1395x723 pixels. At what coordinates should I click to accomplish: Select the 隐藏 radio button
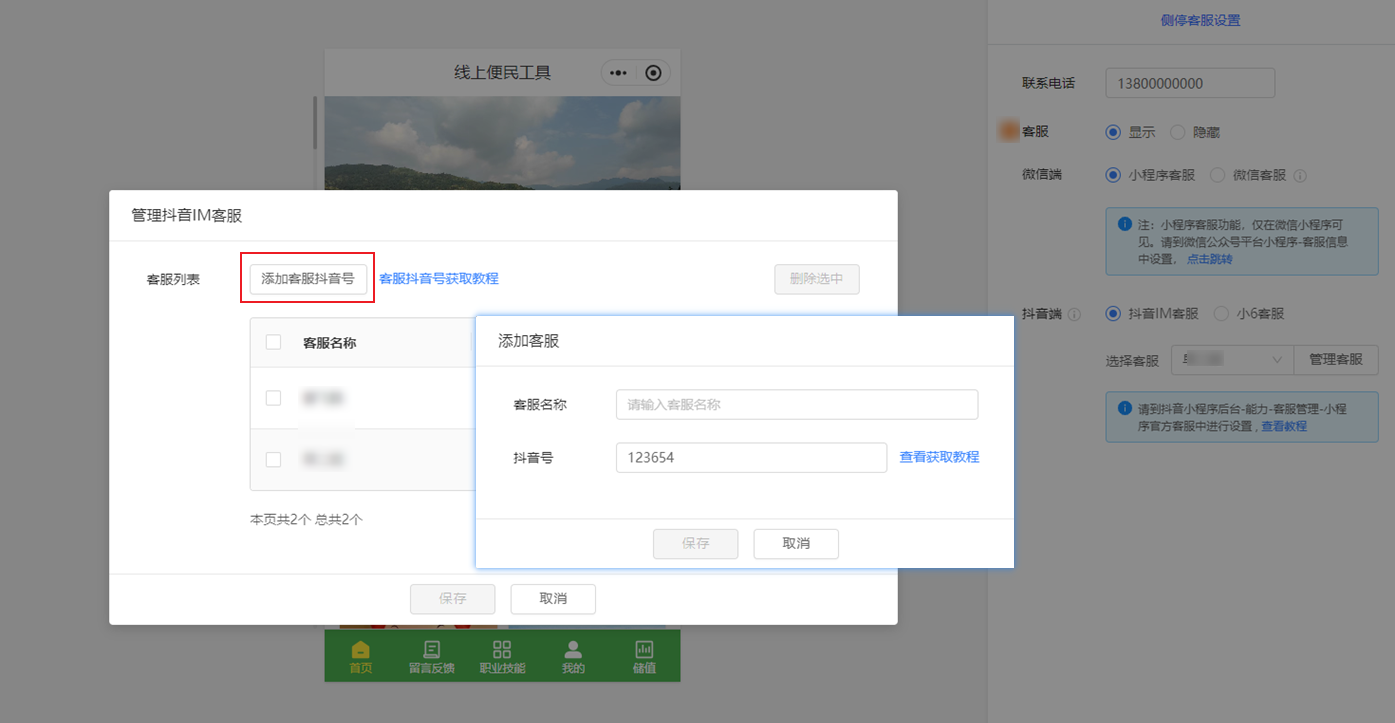click(1177, 132)
